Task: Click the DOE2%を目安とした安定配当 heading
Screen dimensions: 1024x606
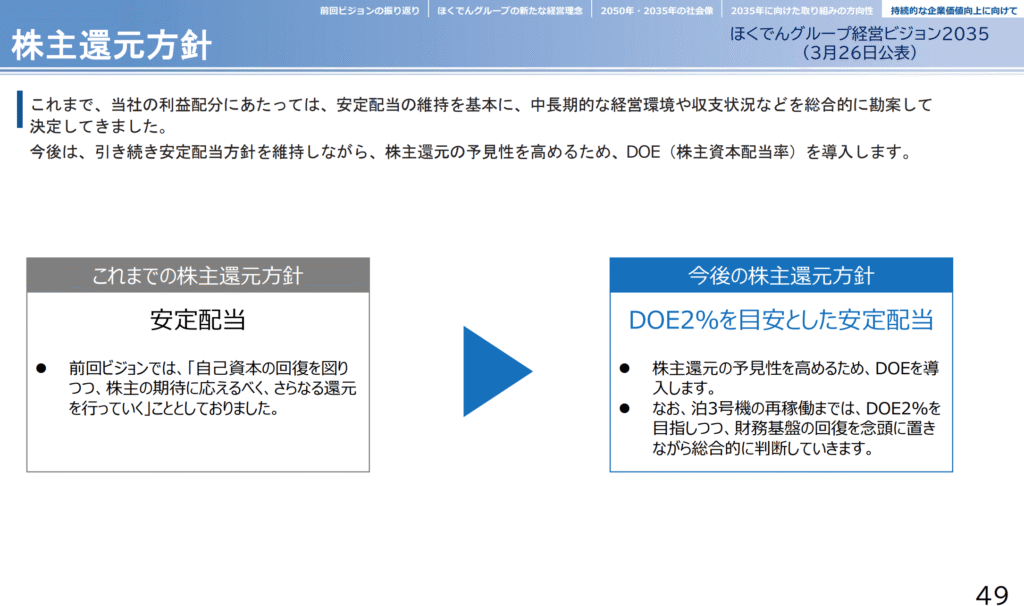Action: [781, 320]
